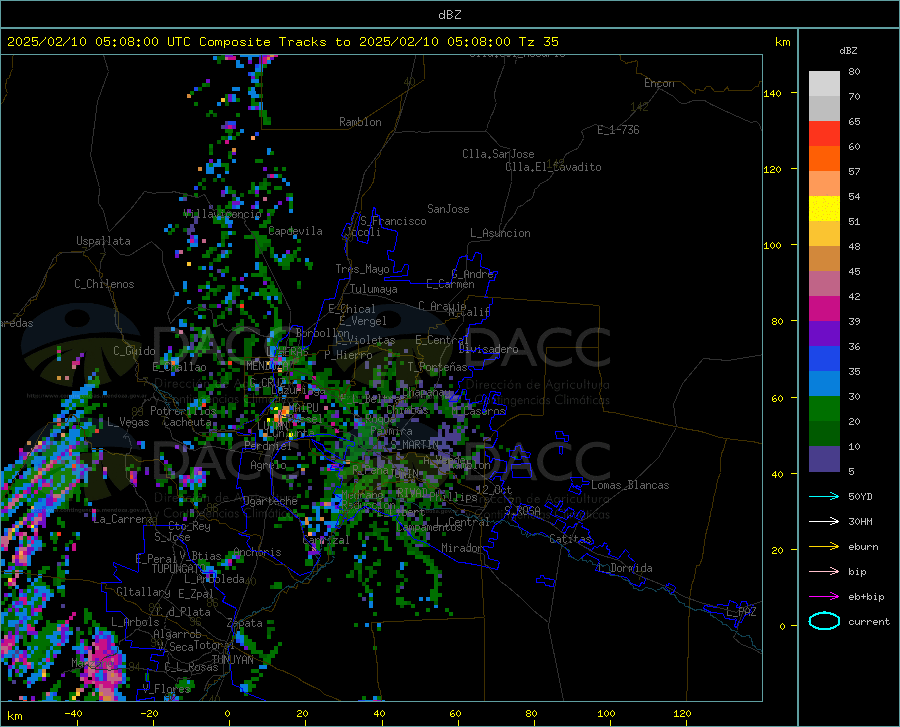Click the 'Mirador' map label
900x727 pixels.
(461, 548)
